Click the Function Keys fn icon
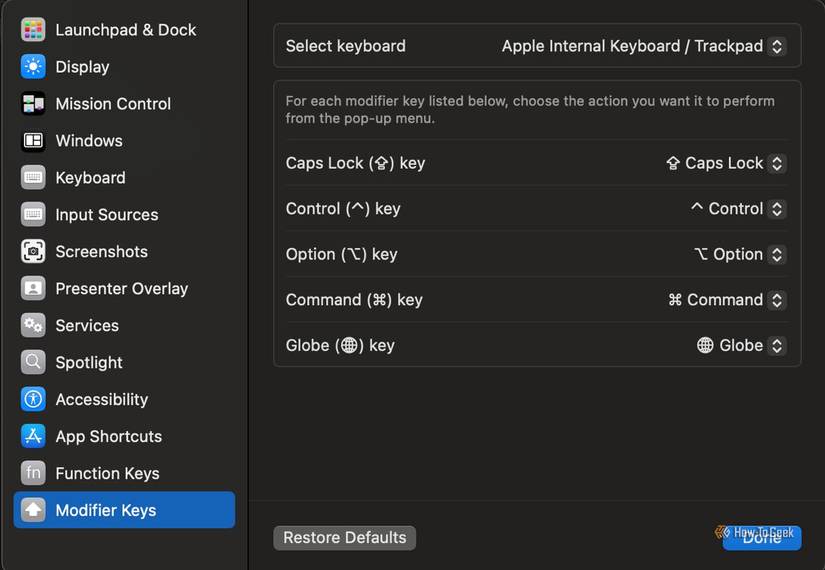The image size is (825, 570). (x=33, y=473)
